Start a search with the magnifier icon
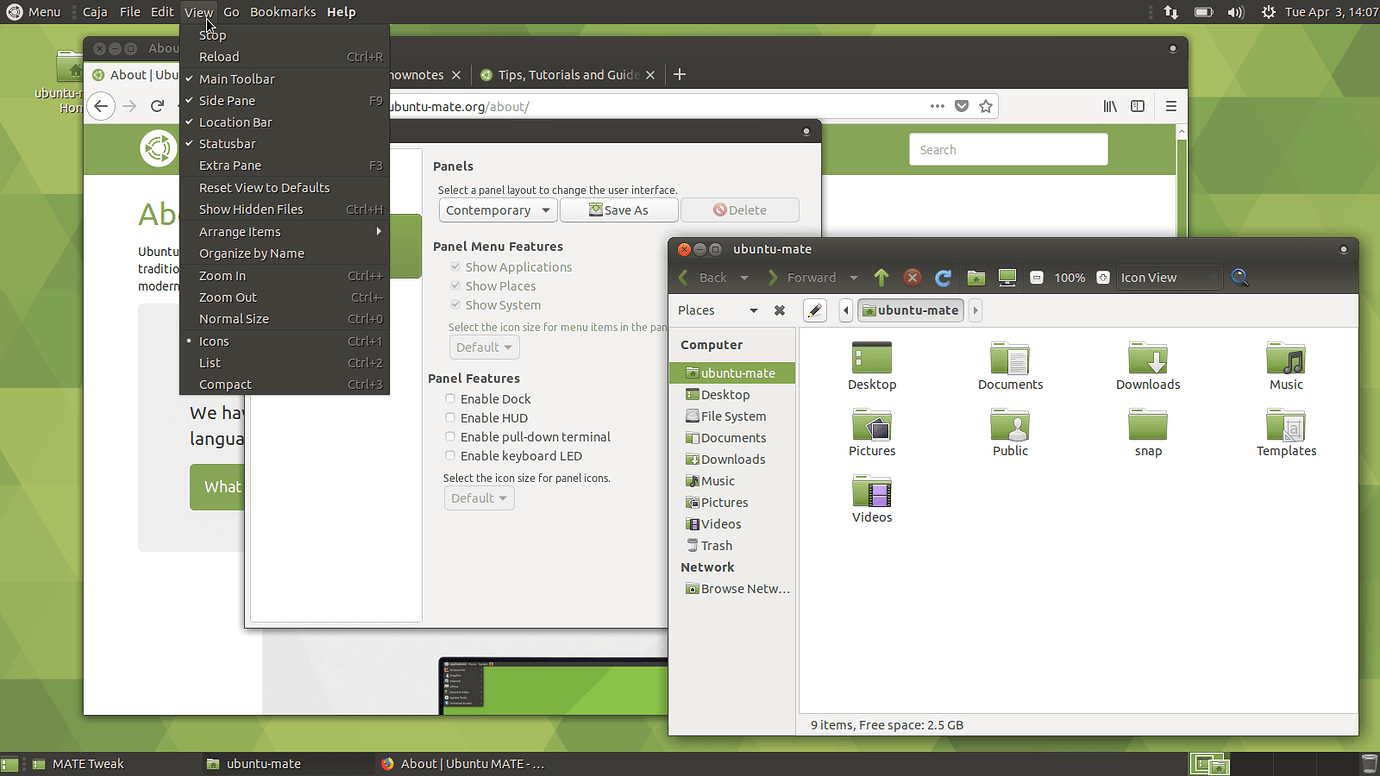The width and height of the screenshot is (1380, 776). (x=1239, y=277)
